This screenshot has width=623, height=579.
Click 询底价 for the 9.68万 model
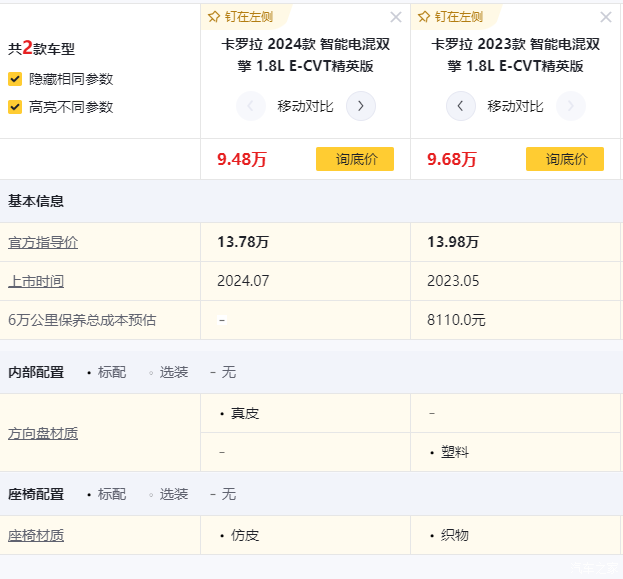tap(565, 159)
